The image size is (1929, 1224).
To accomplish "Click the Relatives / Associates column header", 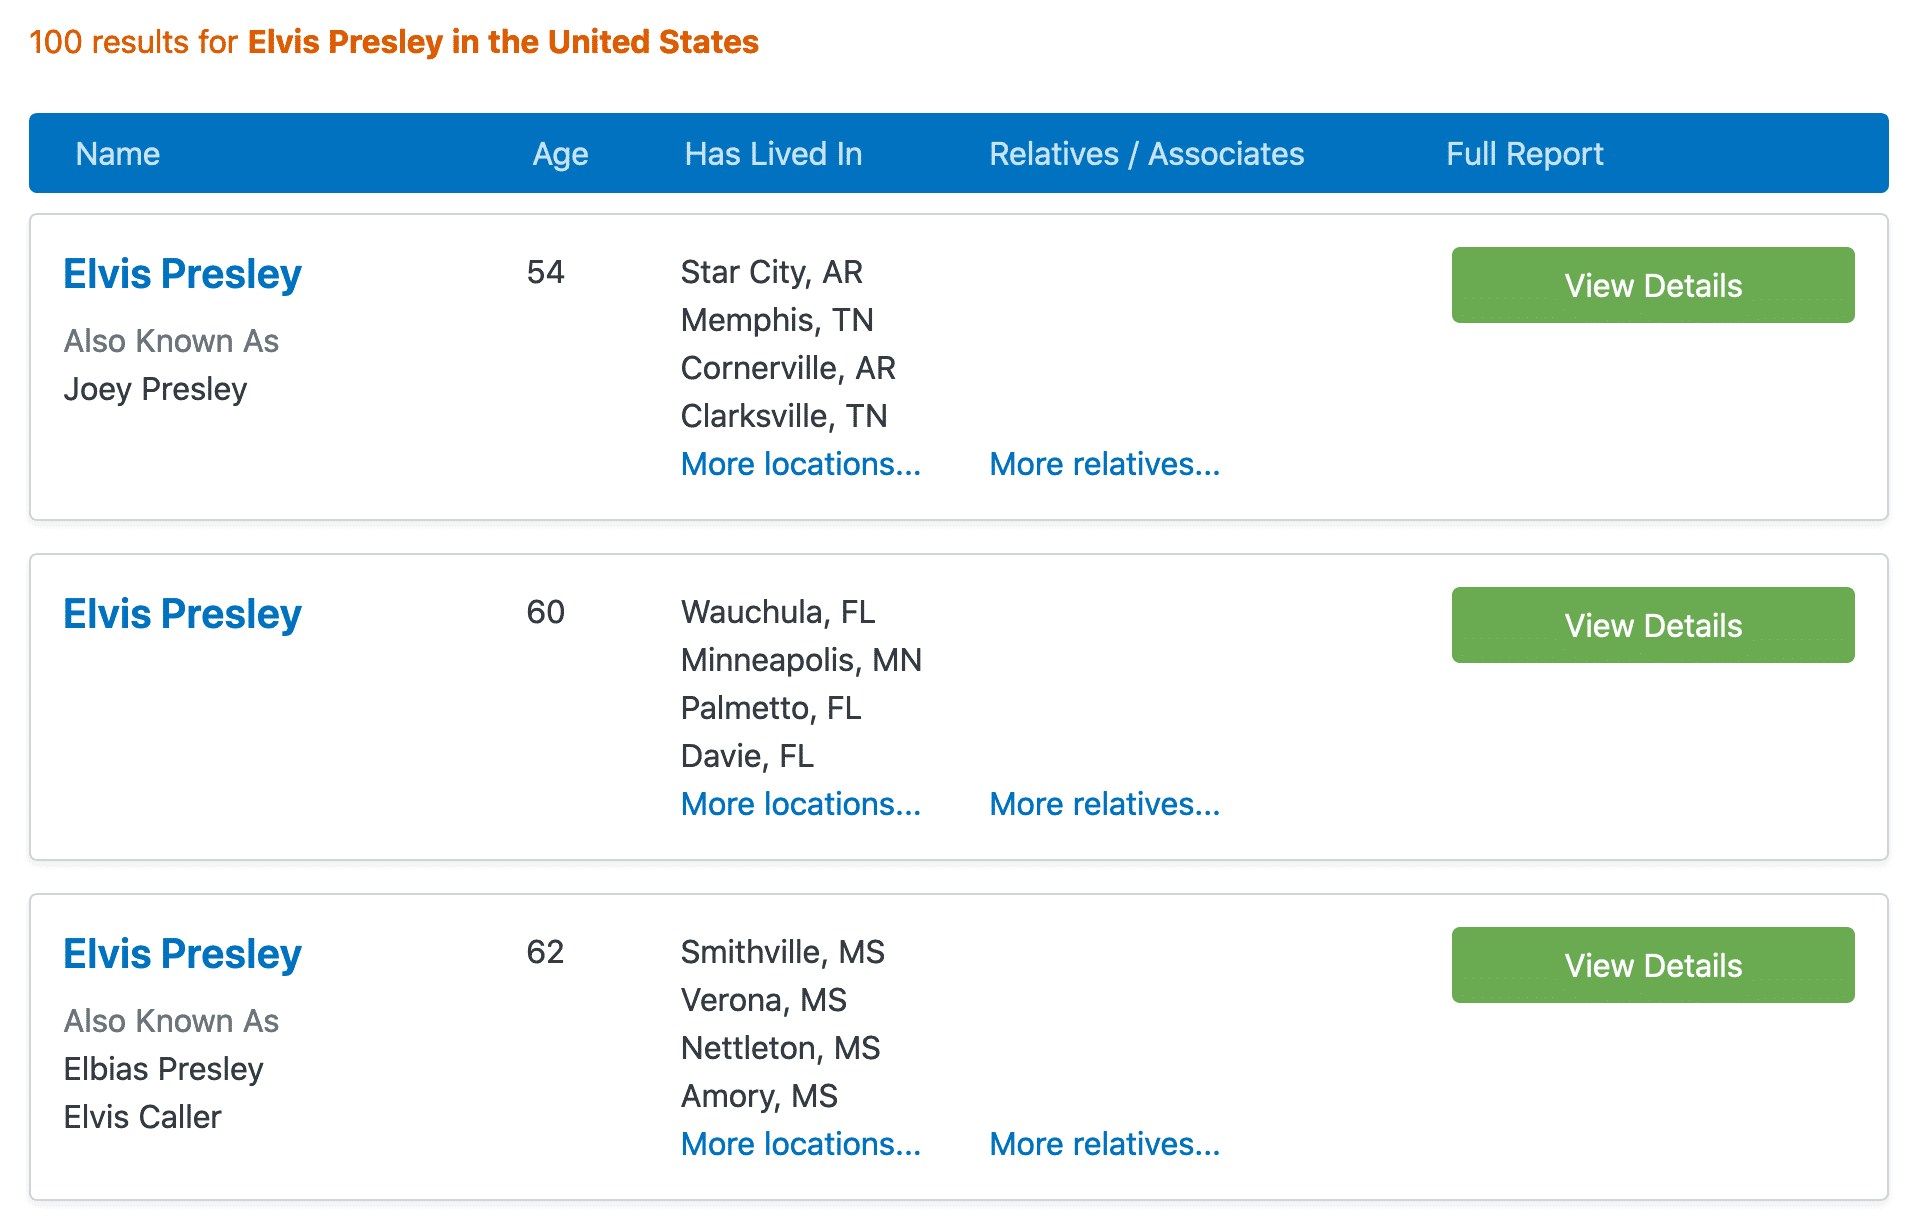I will (x=1146, y=153).
